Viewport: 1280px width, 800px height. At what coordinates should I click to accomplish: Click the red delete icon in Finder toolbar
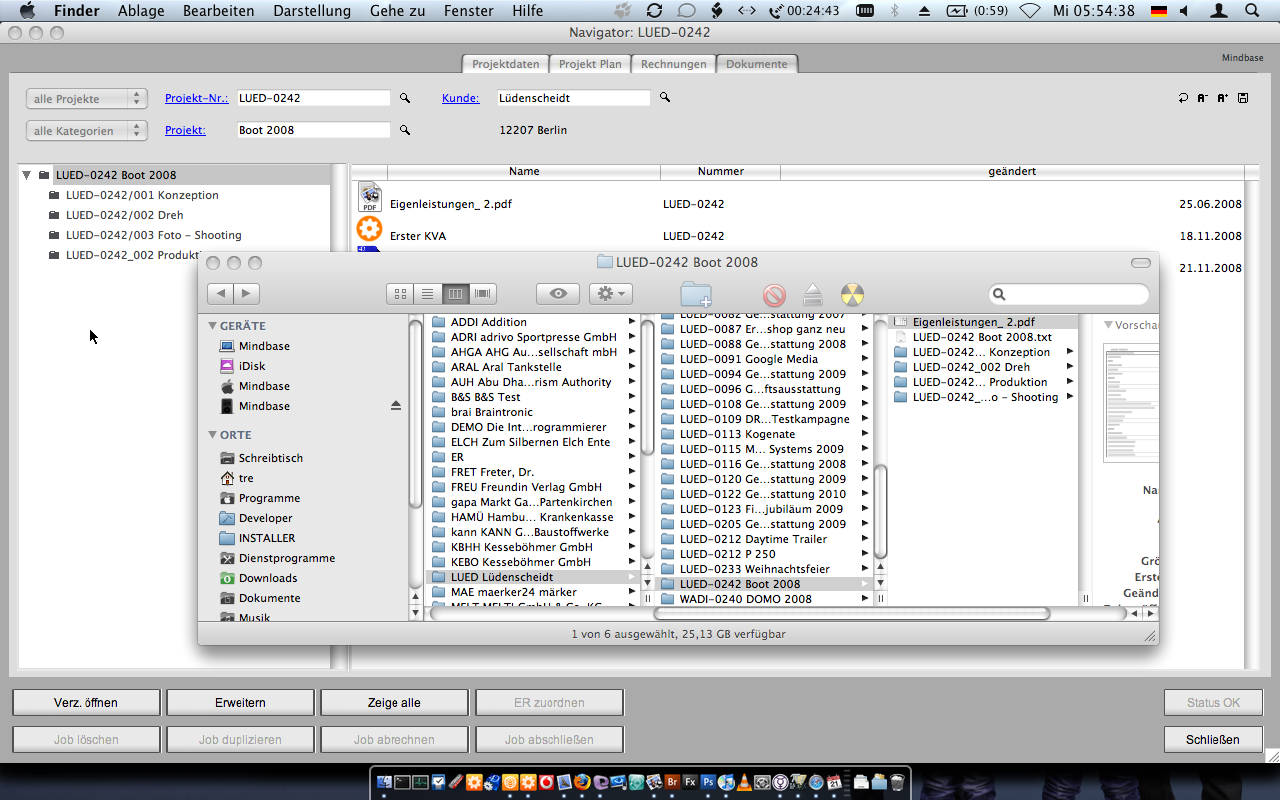tap(774, 294)
